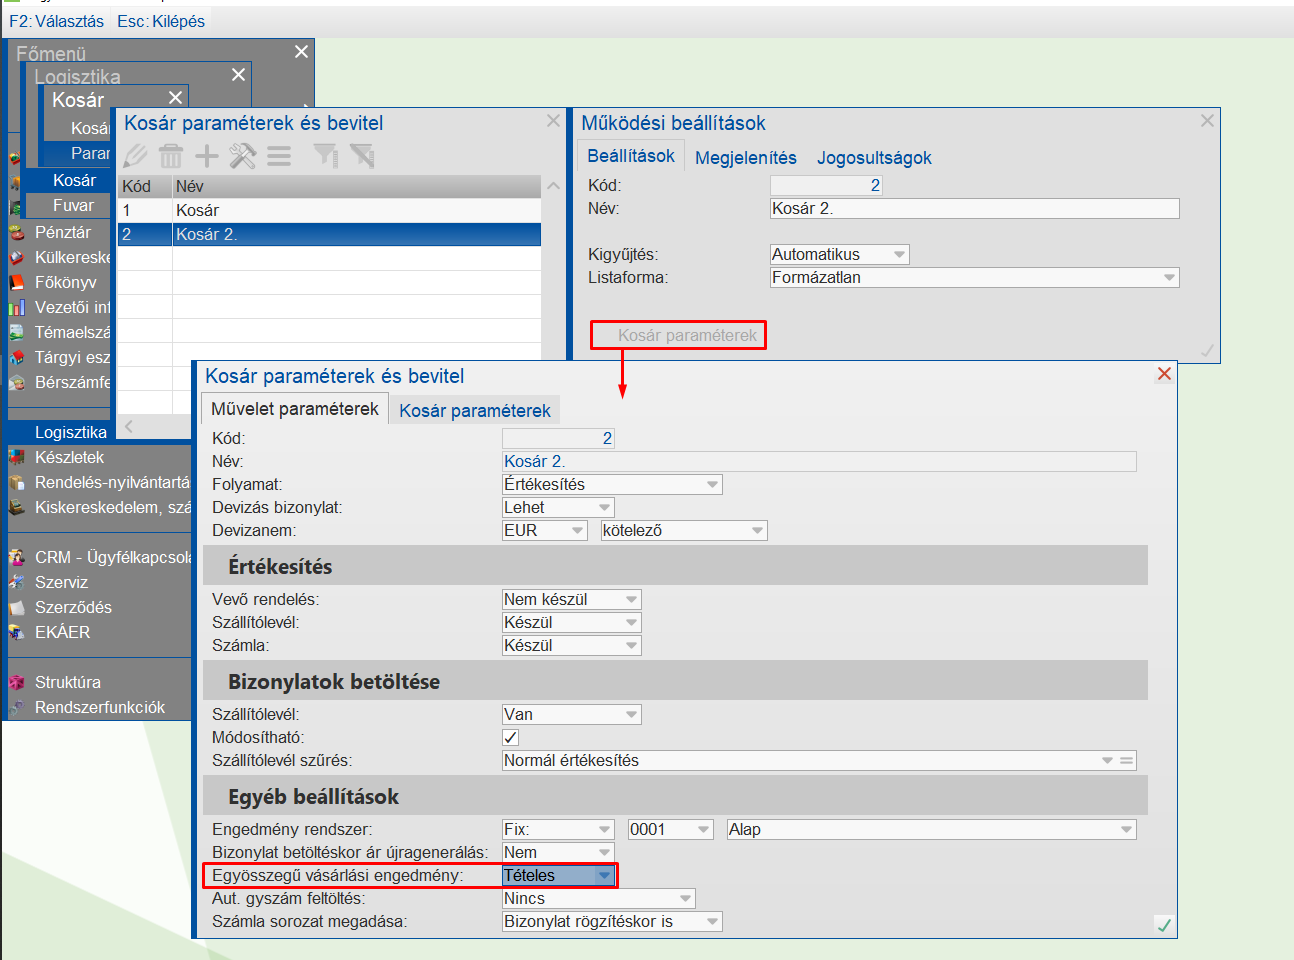Open the three-line list menu icon
The height and width of the screenshot is (960, 1294).
click(279, 156)
